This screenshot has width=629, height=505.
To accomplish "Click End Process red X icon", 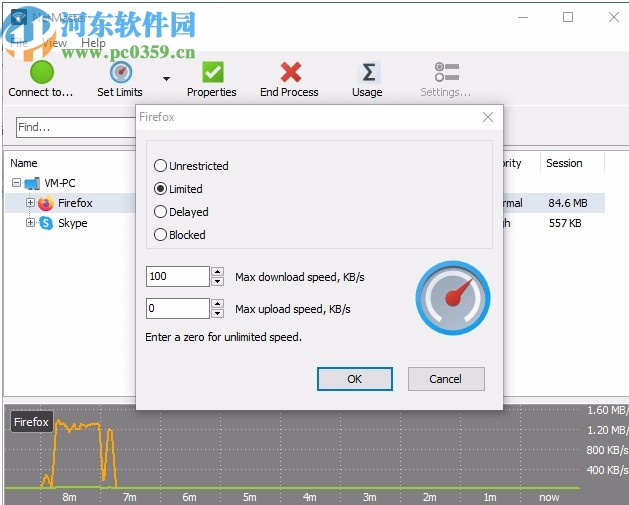I will point(291,72).
